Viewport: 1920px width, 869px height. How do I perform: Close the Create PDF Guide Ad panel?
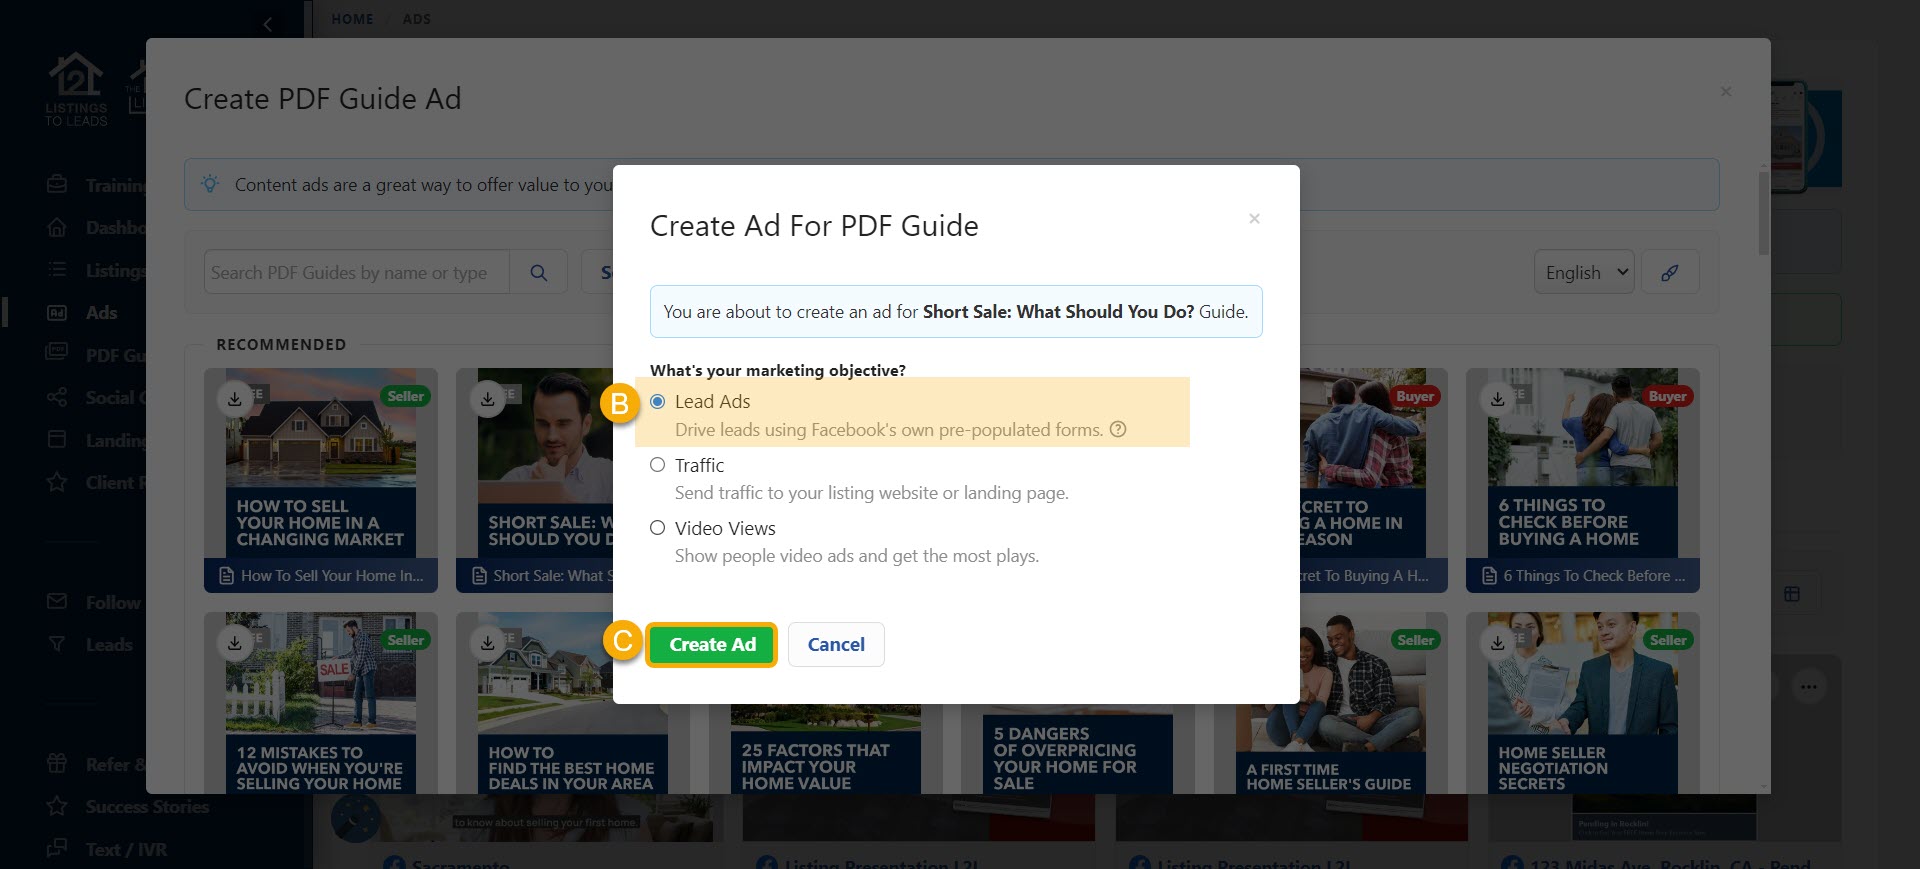[x=1726, y=92]
